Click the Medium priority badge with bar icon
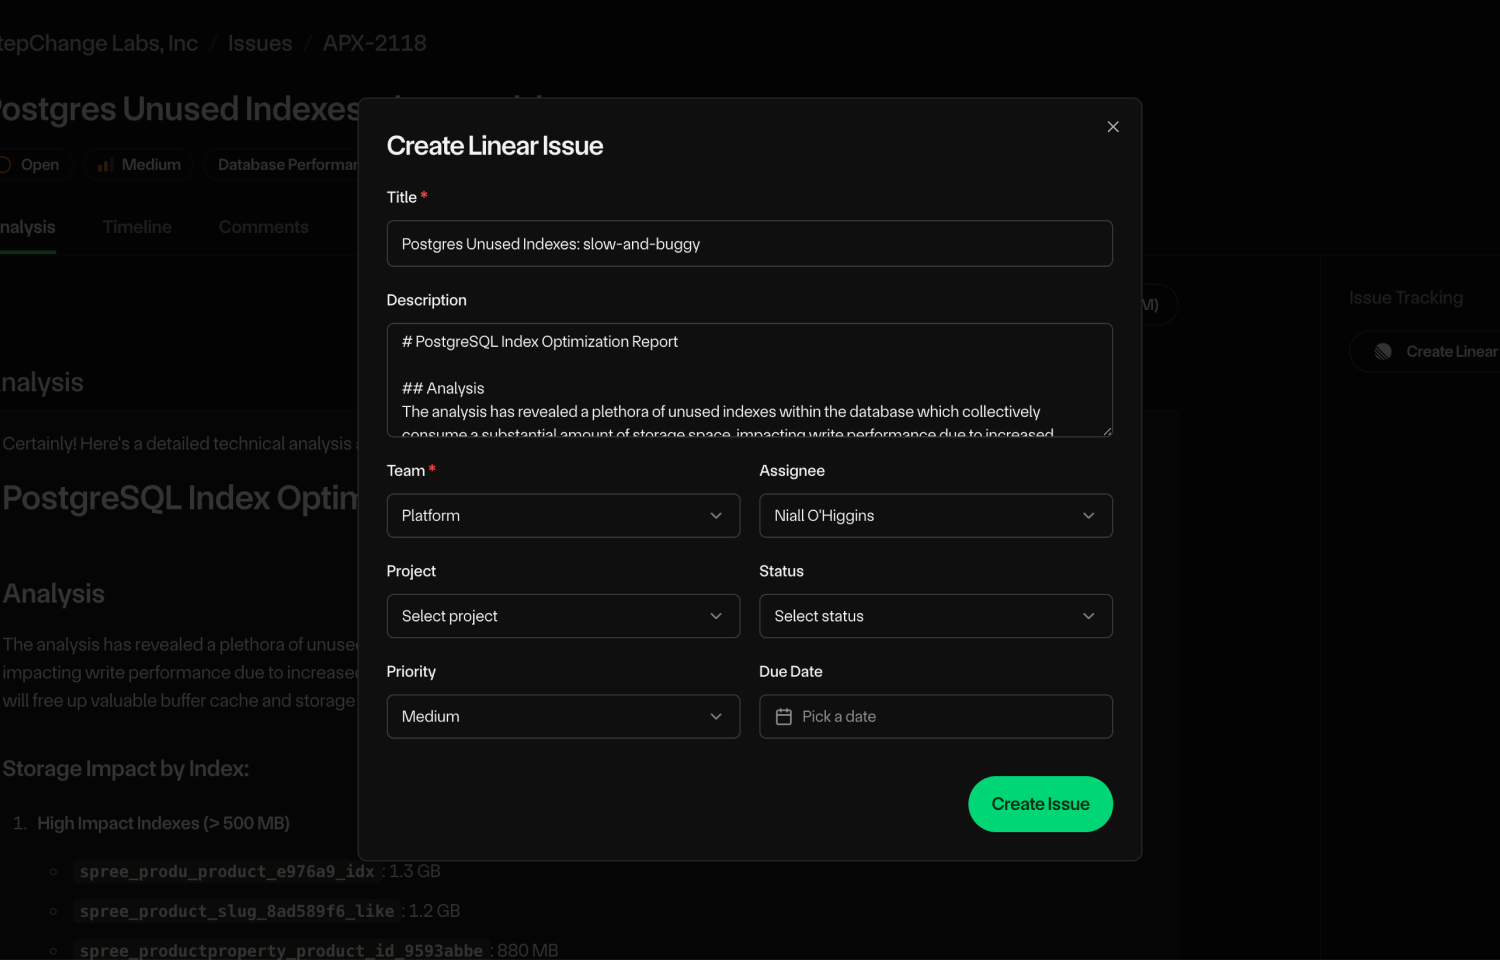1500x960 pixels. (x=139, y=165)
